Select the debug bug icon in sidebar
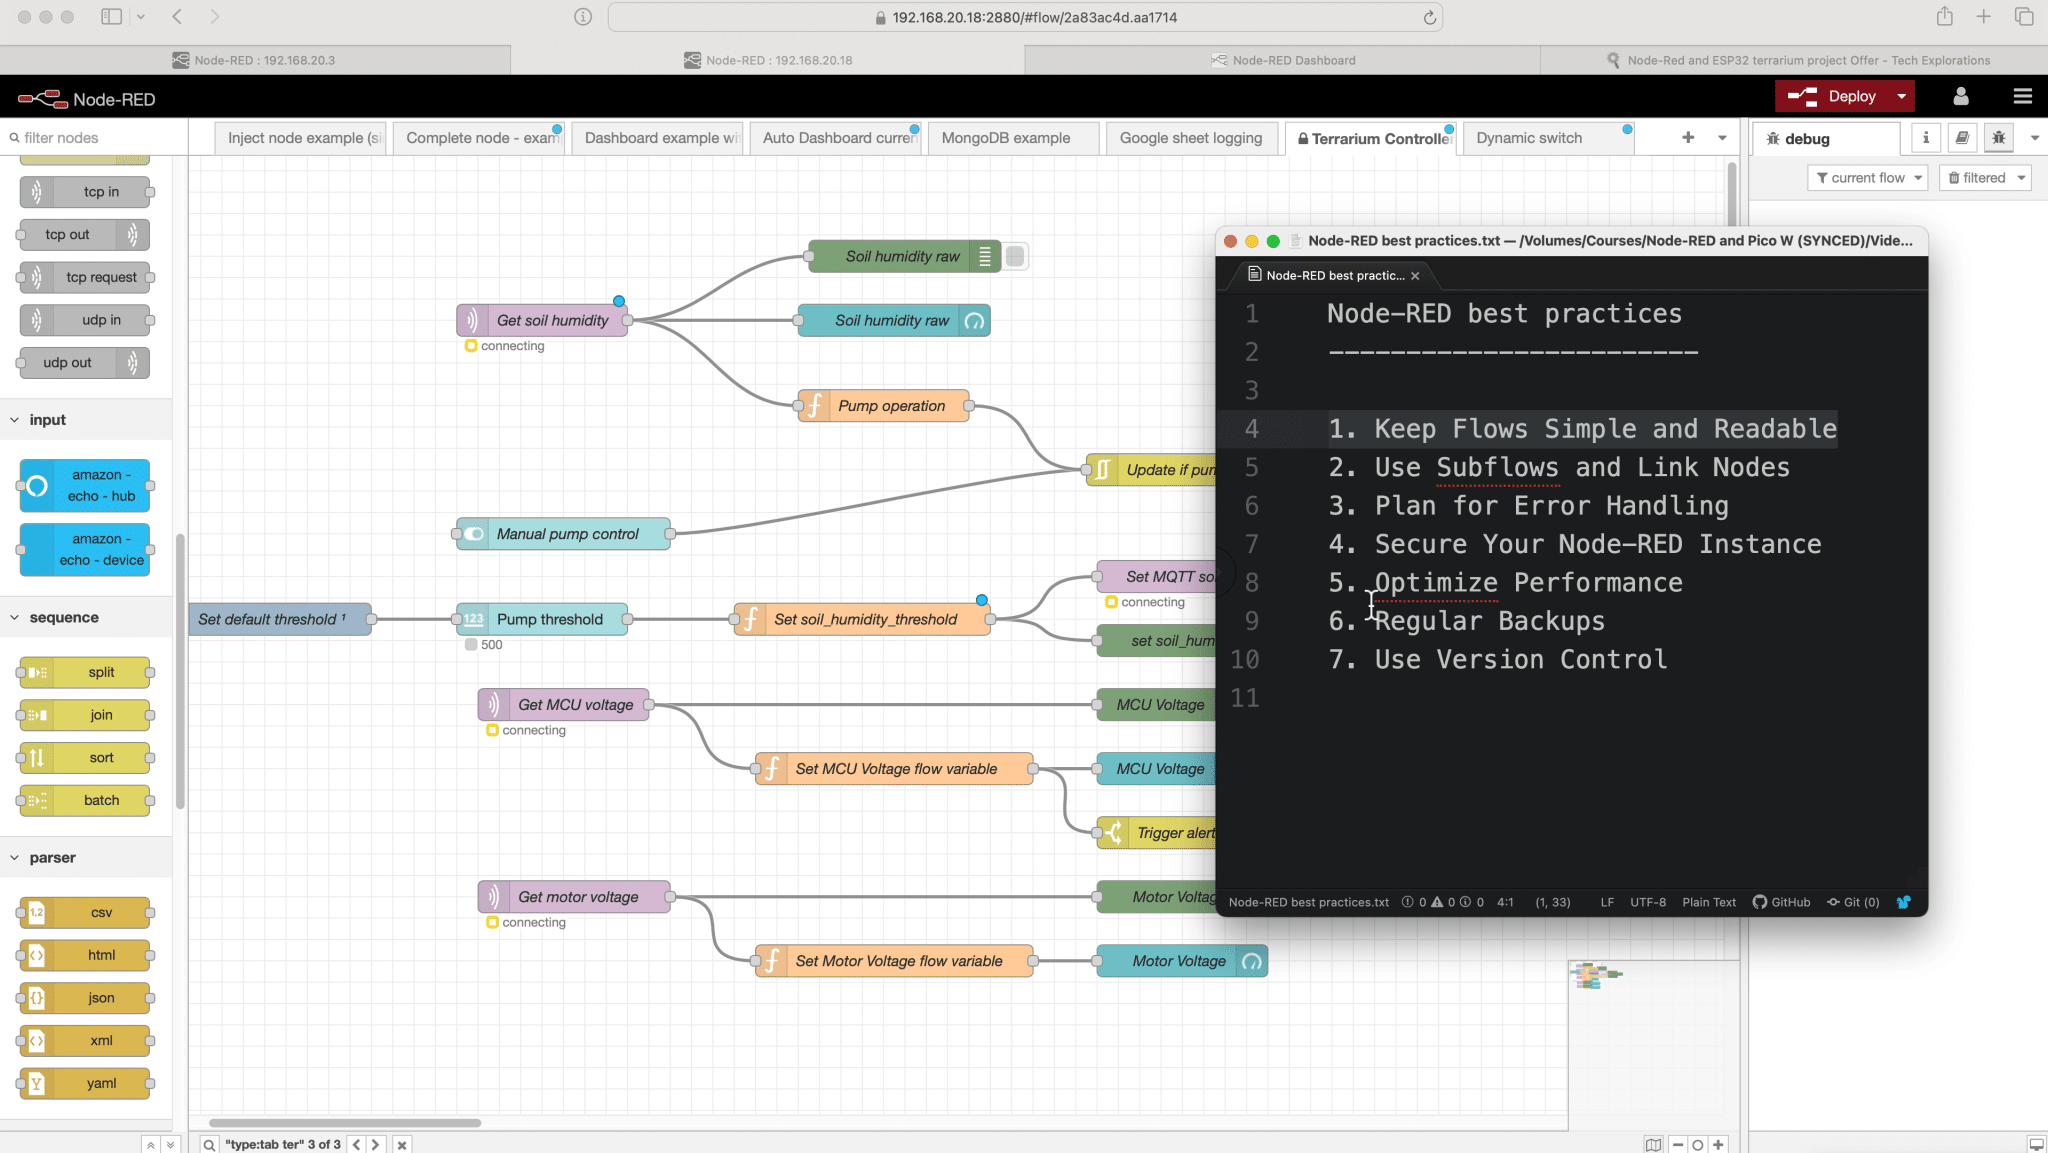 [1999, 138]
